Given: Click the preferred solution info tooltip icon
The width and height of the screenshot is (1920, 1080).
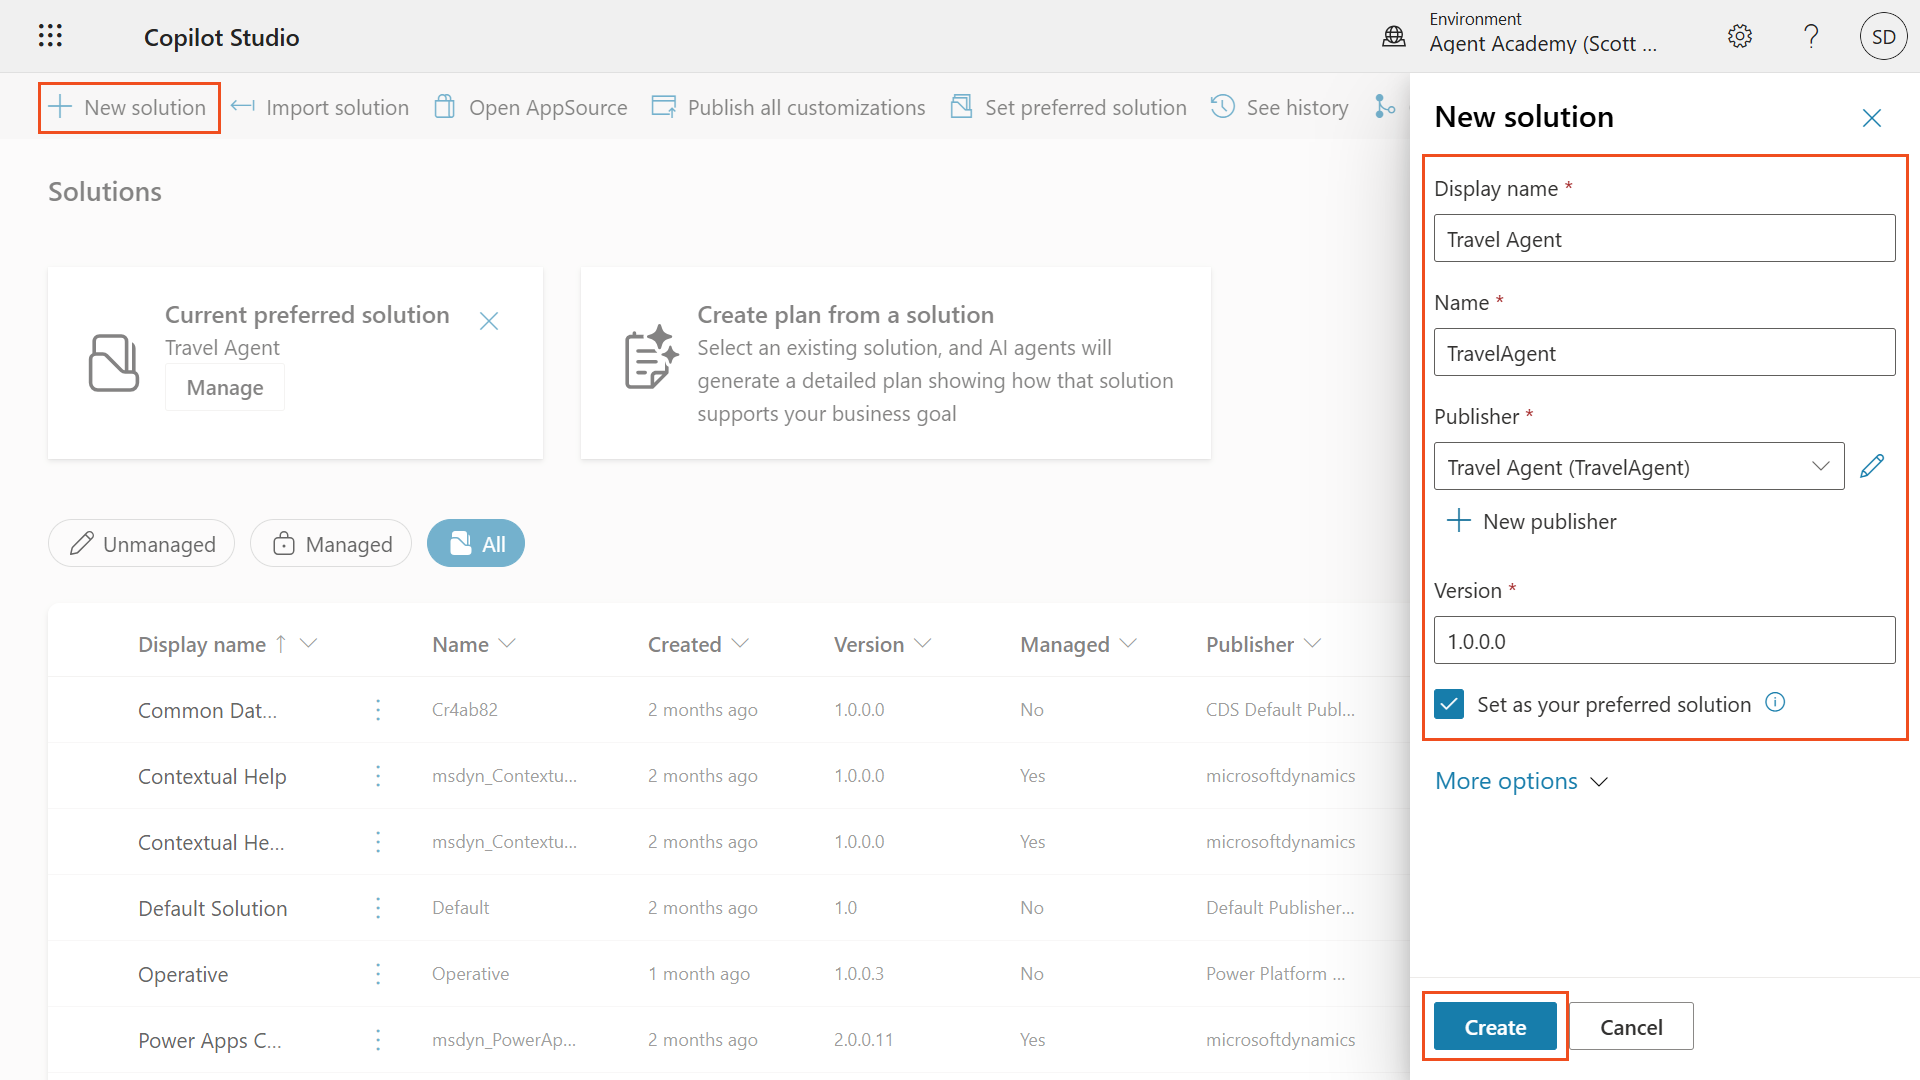Looking at the screenshot, I should 1775,703.
